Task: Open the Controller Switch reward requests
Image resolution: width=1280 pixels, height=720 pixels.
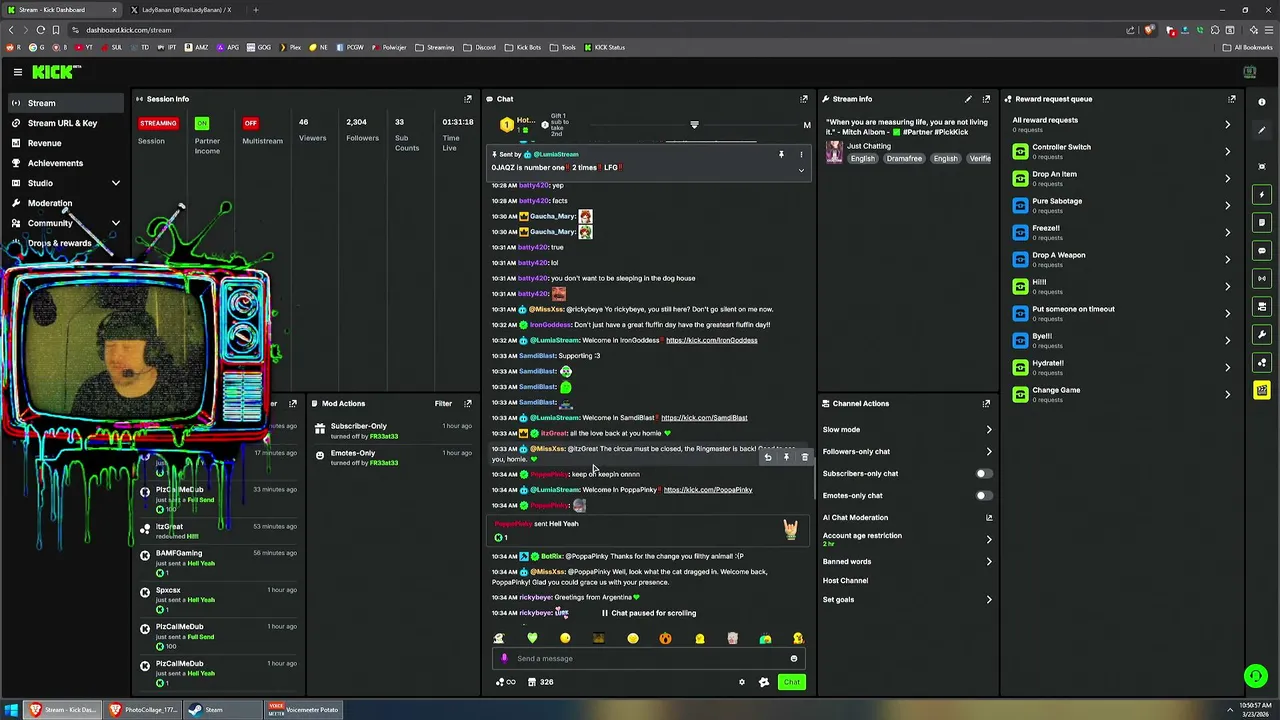Action: coord(1122,151)
